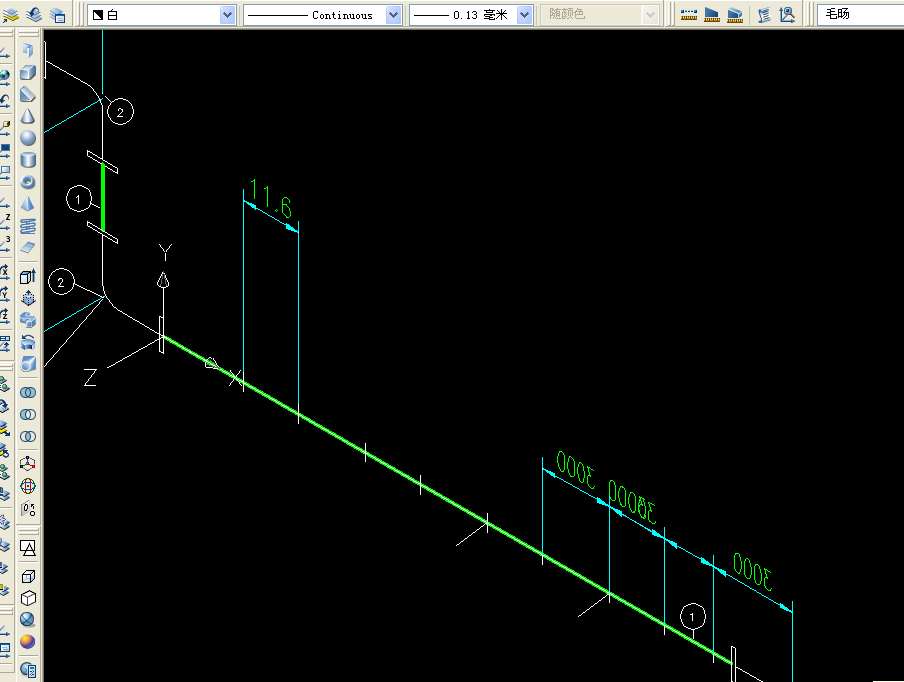904x682 pixels.
Task: Click balloon 1 next to the vertical green segment
Action: (79, 199)
